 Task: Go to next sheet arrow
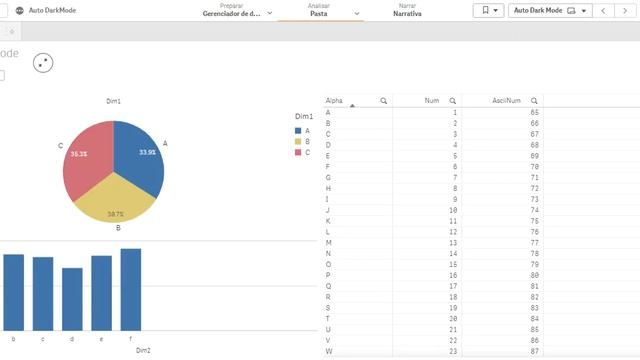coord(625,11)
